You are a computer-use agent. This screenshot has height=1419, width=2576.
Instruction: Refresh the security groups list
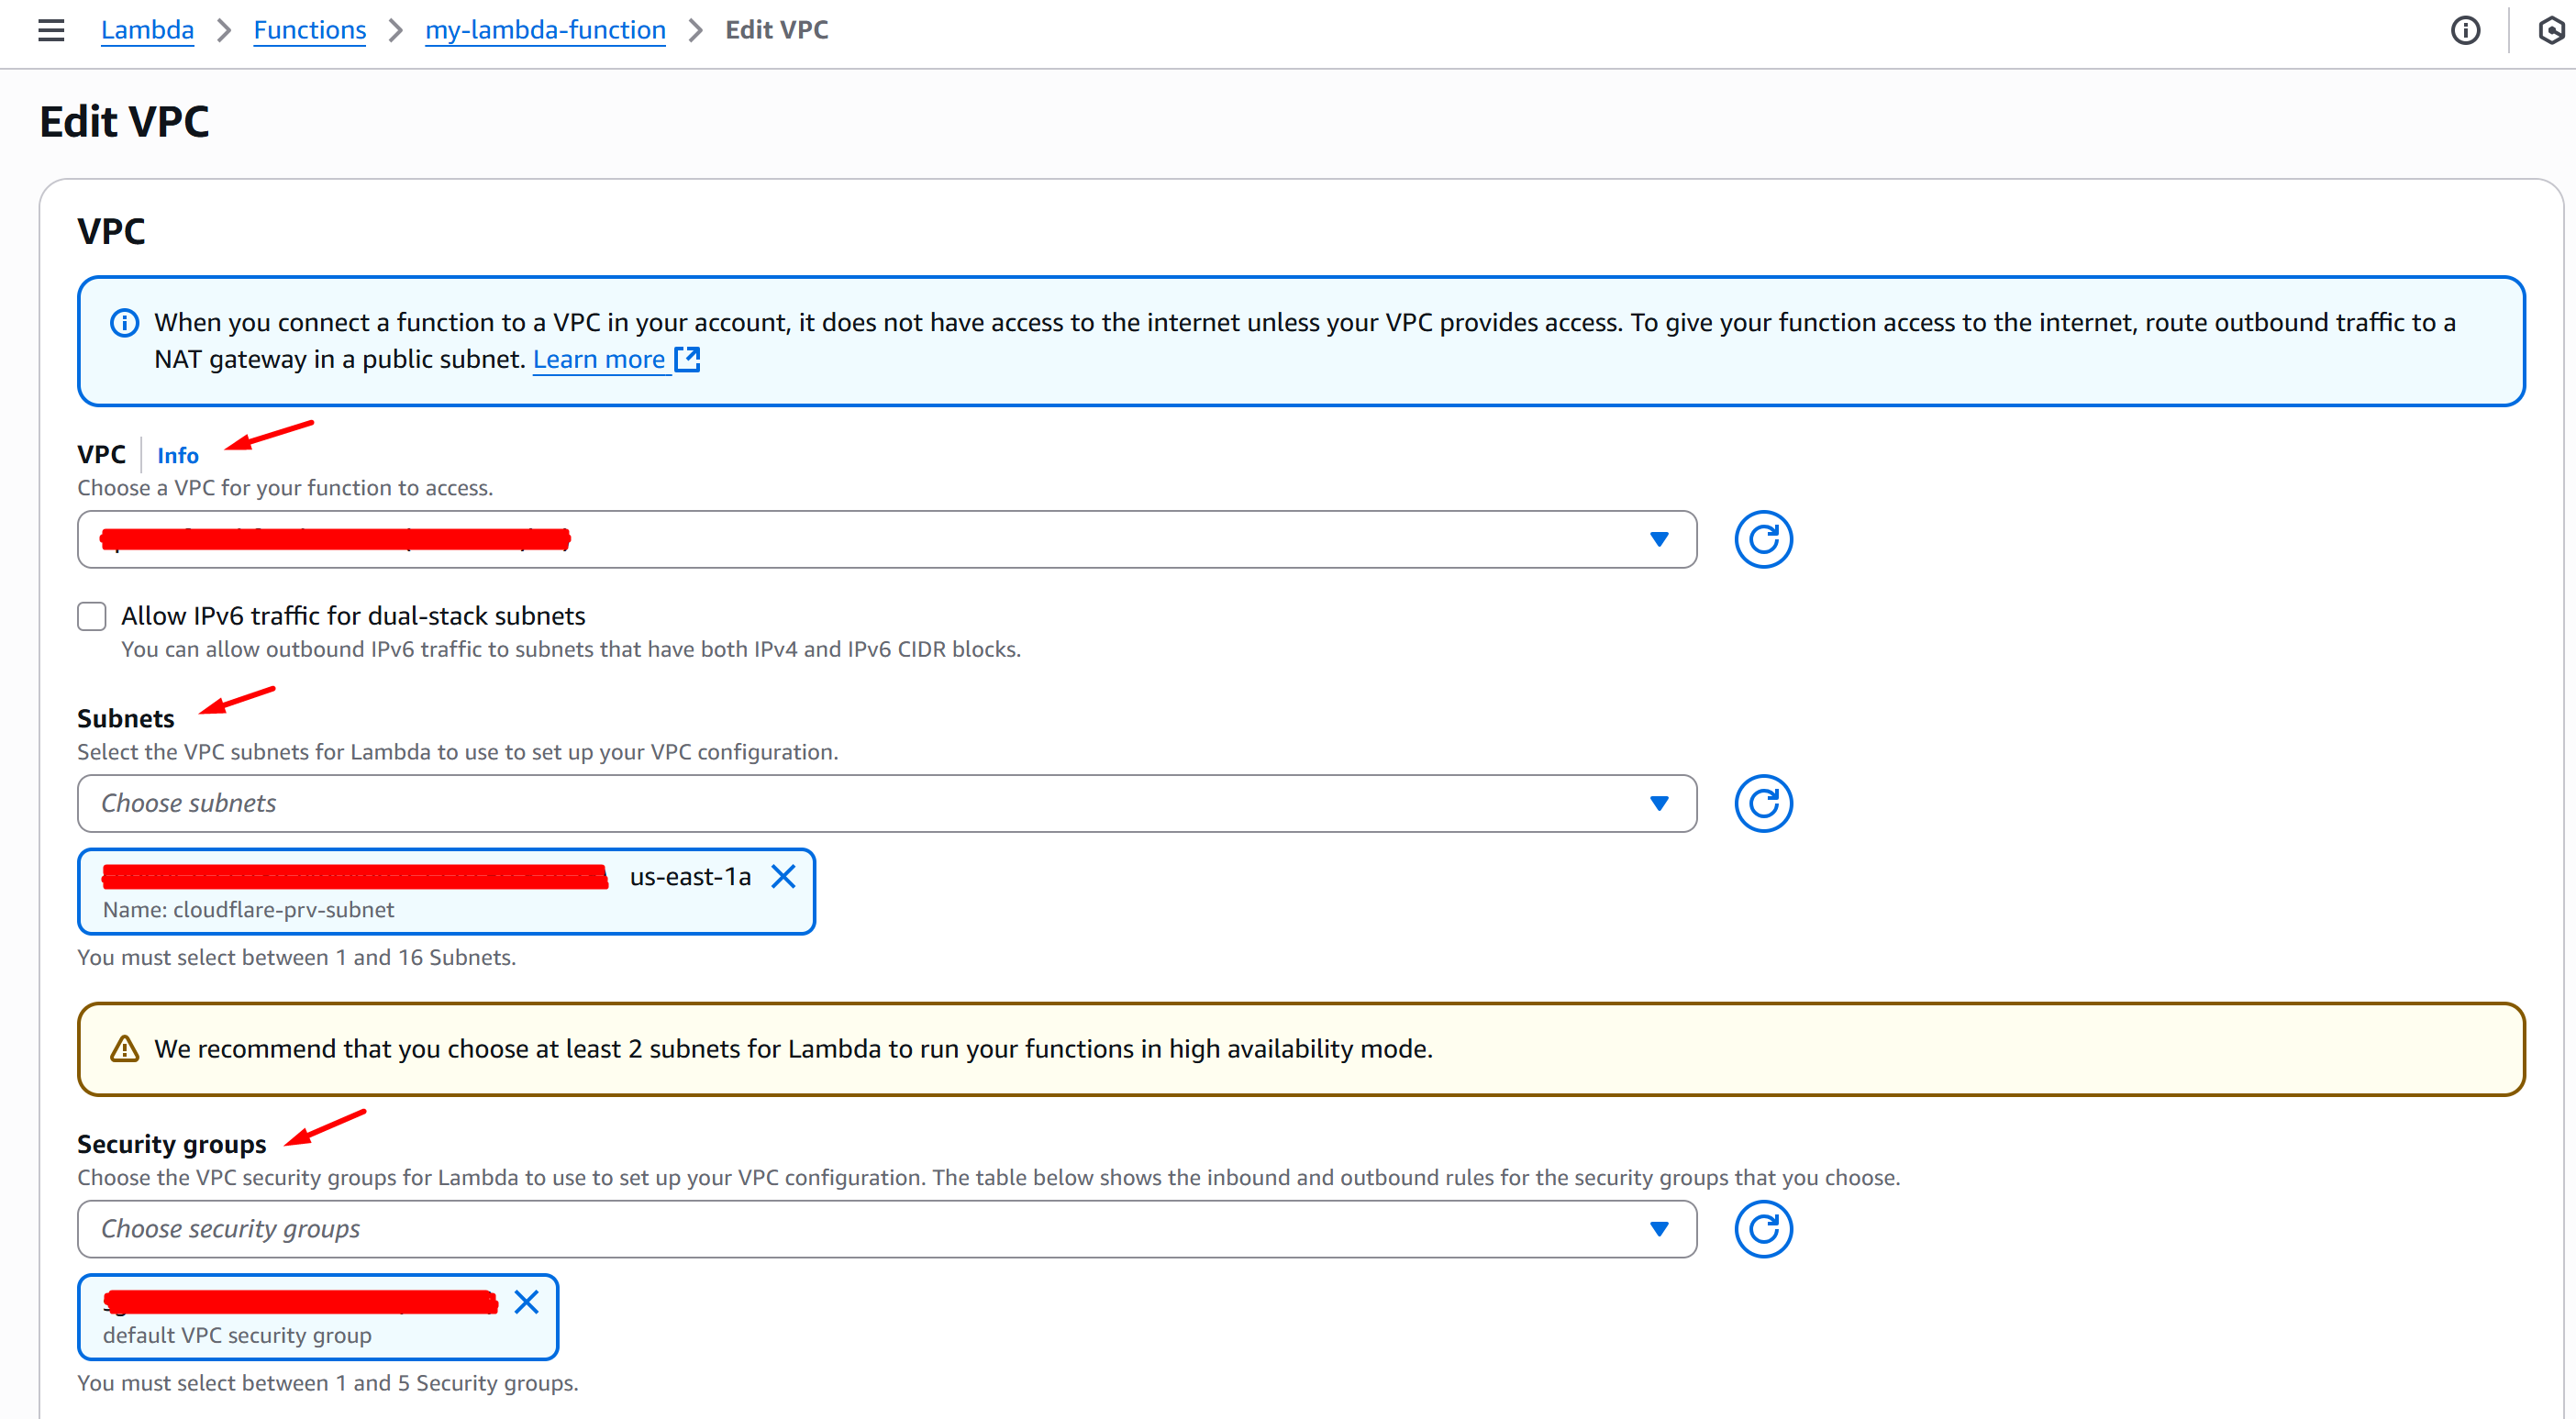click(1762, 1228)
